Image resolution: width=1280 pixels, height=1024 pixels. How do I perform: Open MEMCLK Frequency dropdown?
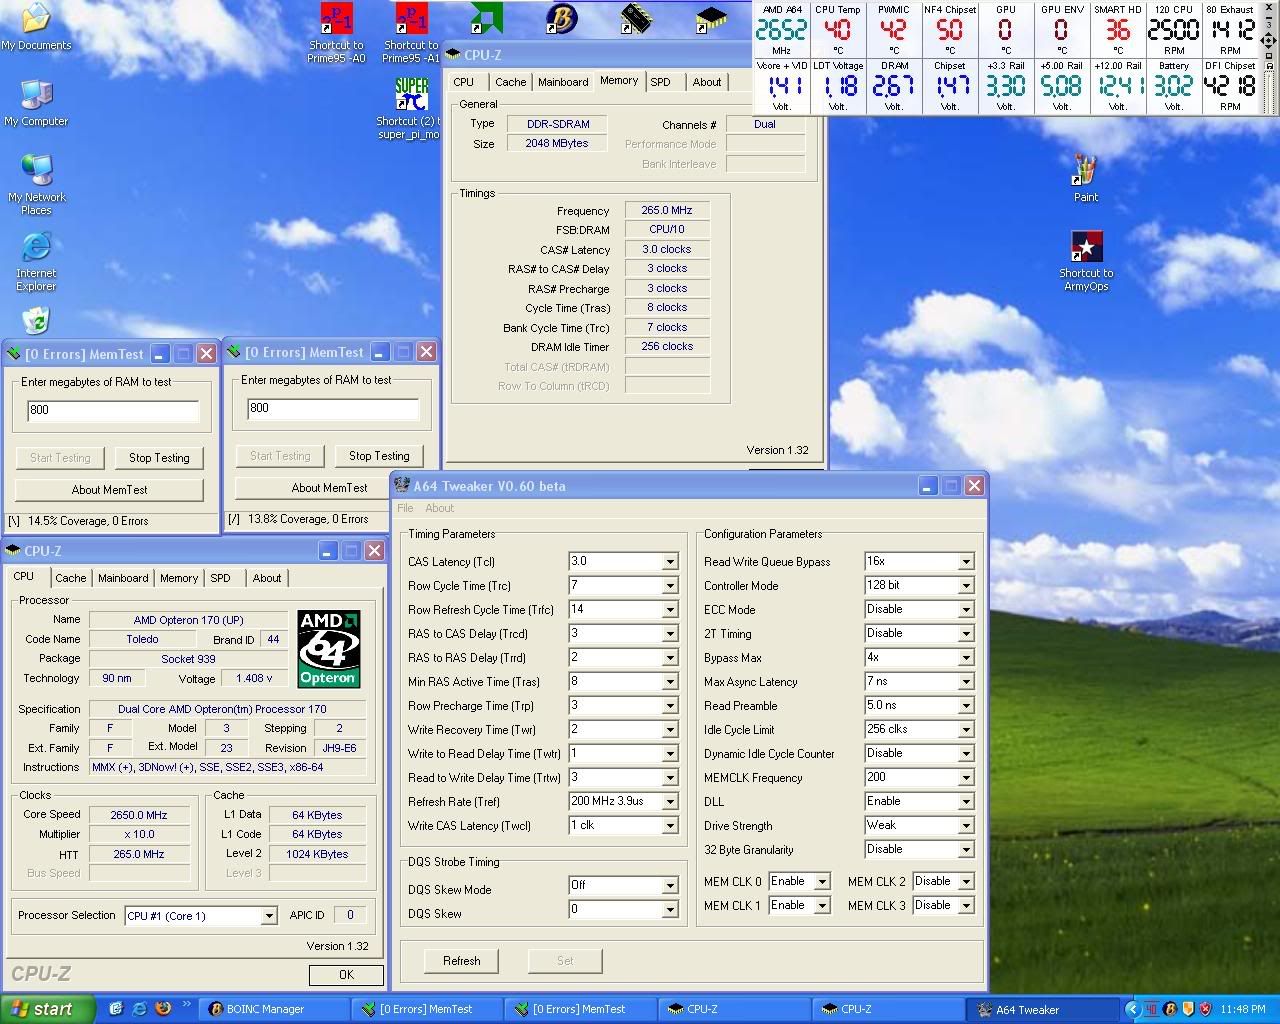pyautogui.click(x=966, y=778)
